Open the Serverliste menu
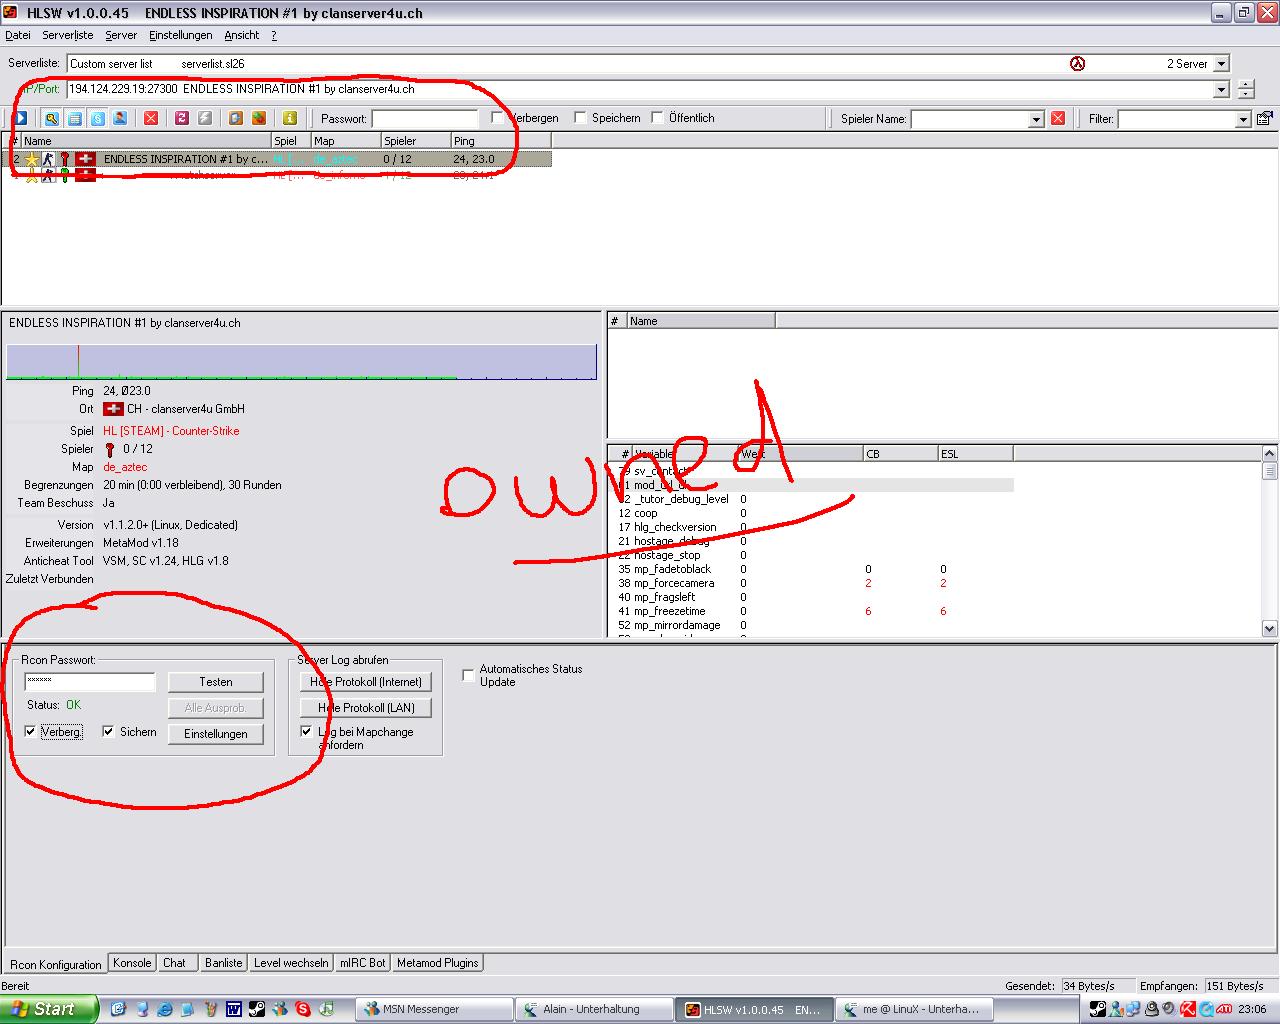 point(68,35)
